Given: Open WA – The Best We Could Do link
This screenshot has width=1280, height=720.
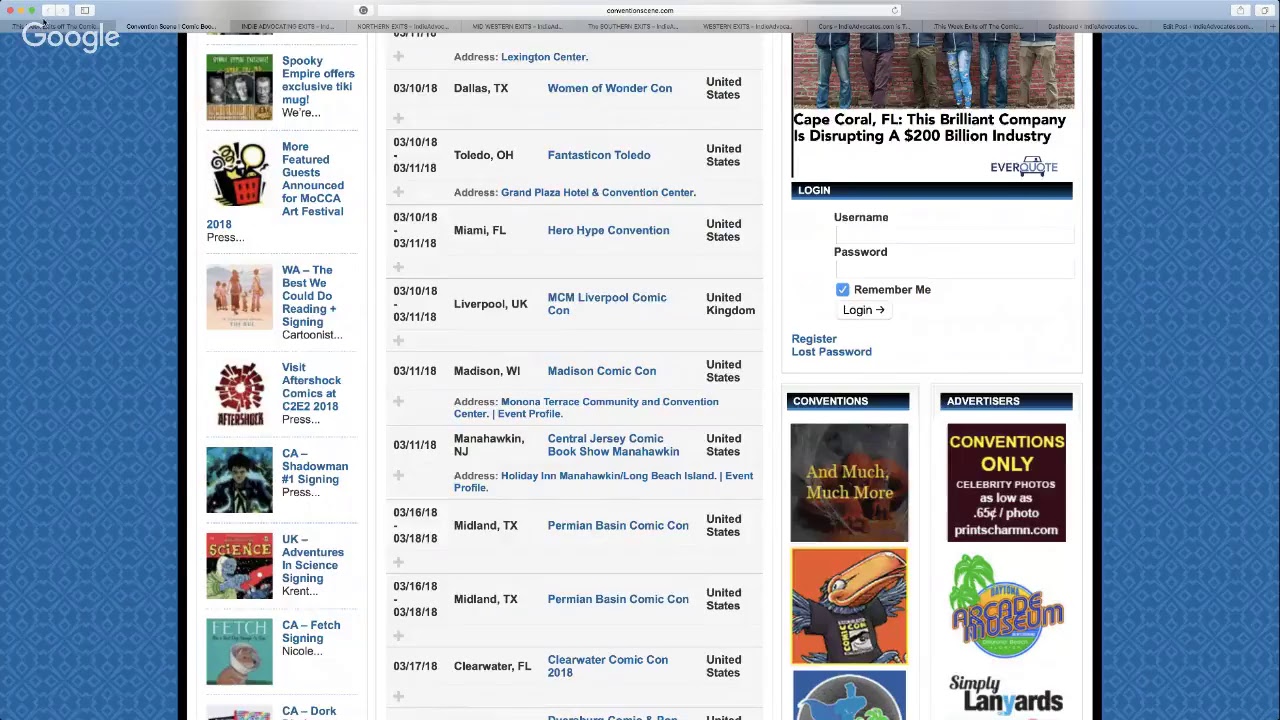Looking at the screenshot, I should [x=308, y=296].
